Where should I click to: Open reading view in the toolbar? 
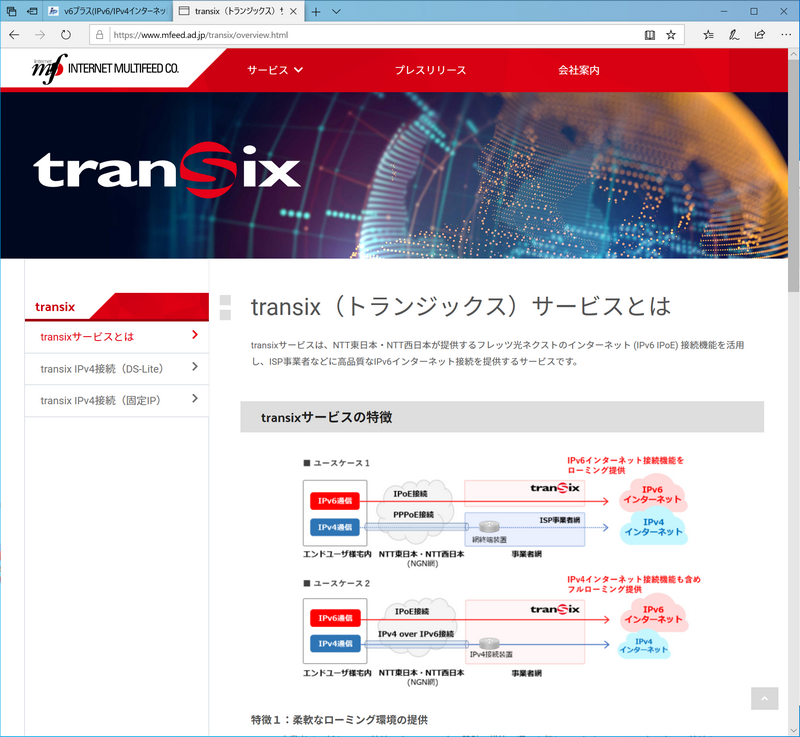[650, 34]
